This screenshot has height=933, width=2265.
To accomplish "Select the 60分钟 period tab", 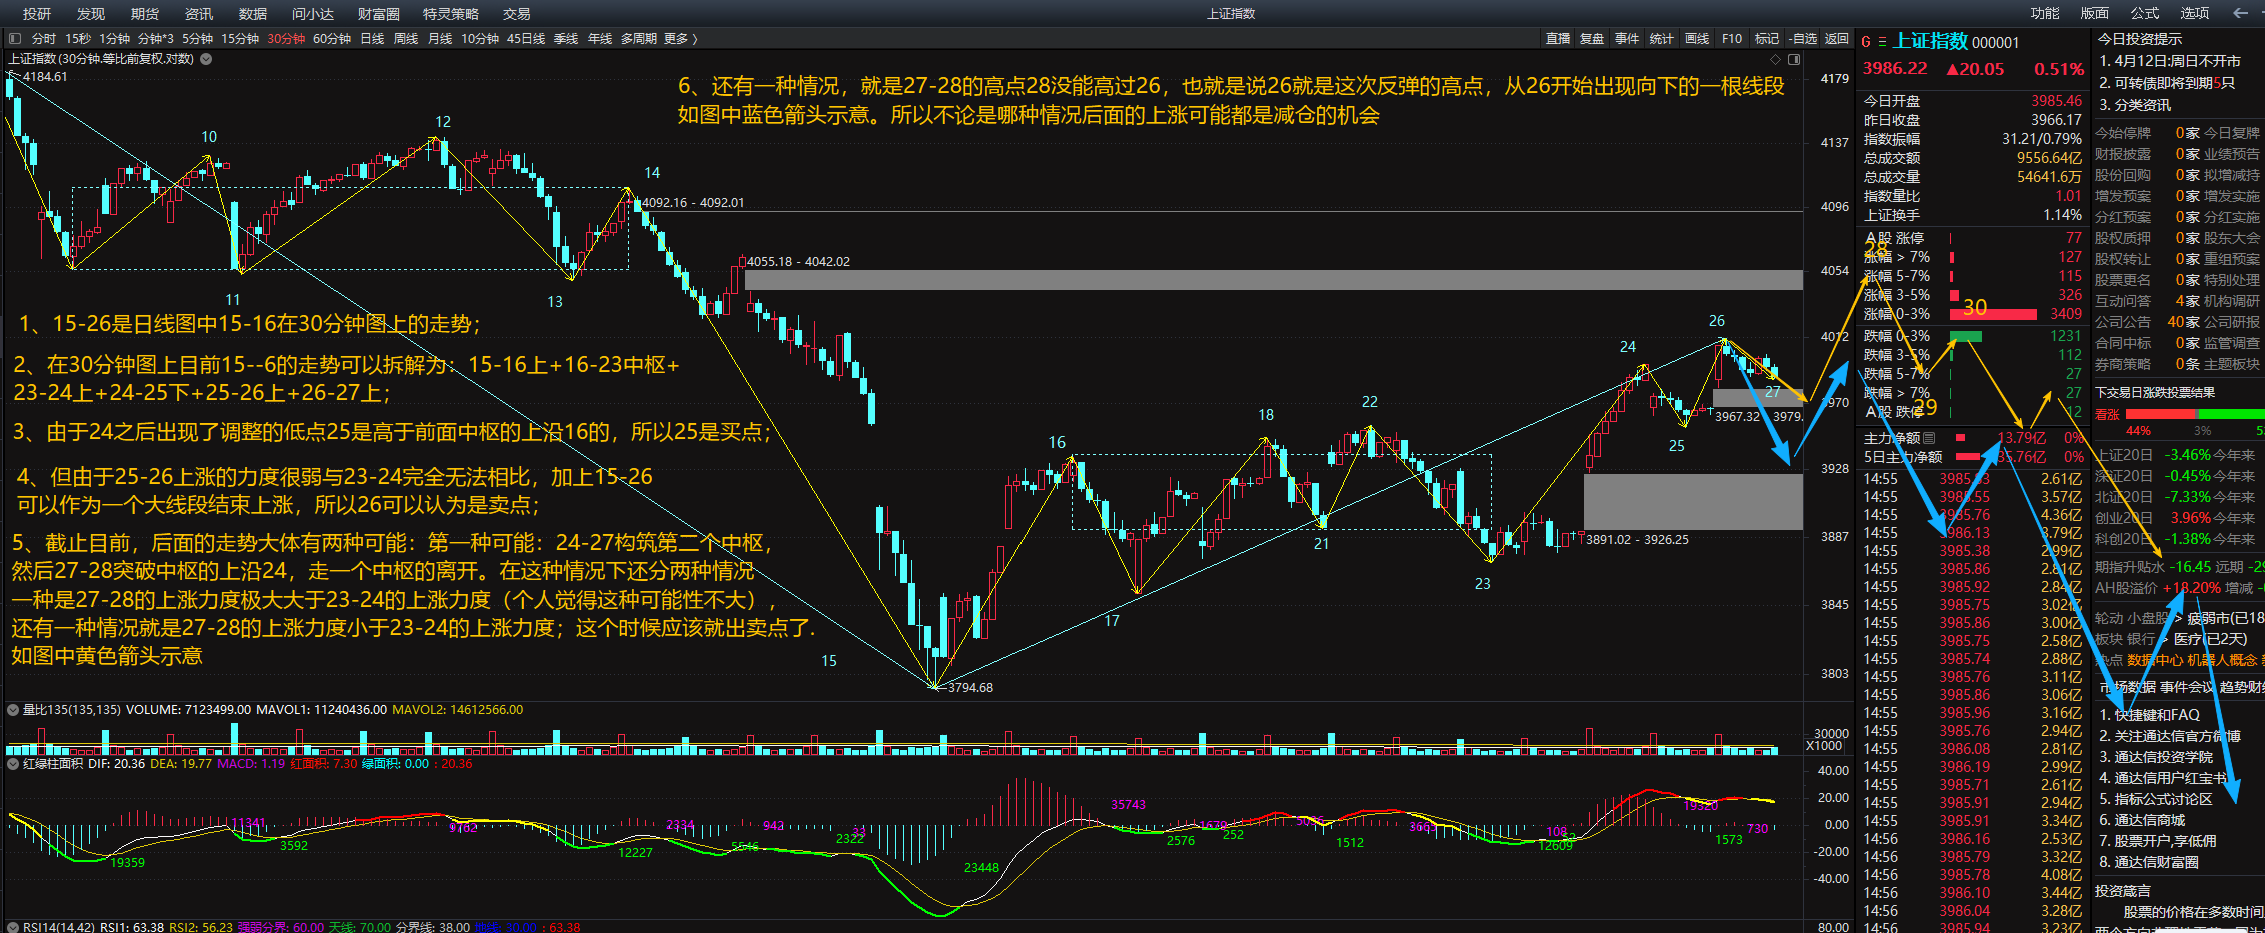I will [x=332, y=39].
